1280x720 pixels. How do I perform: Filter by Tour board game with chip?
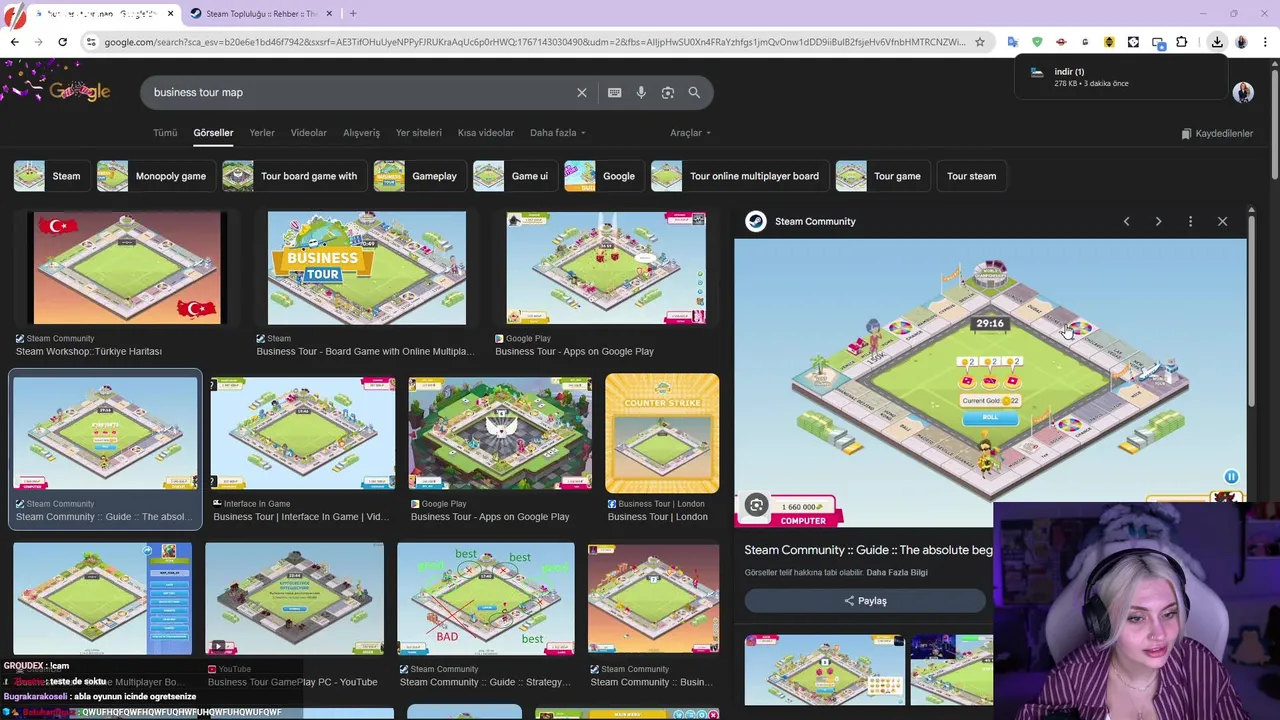[x=293, y=176]
